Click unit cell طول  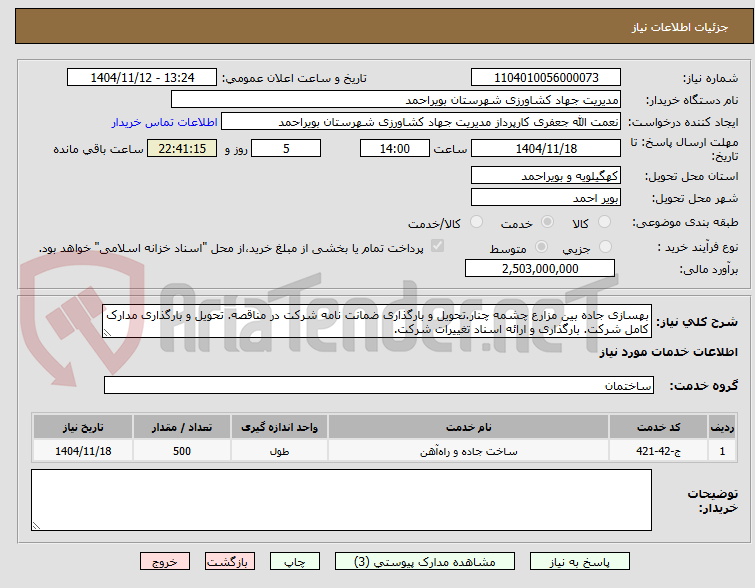pos(279,451)
